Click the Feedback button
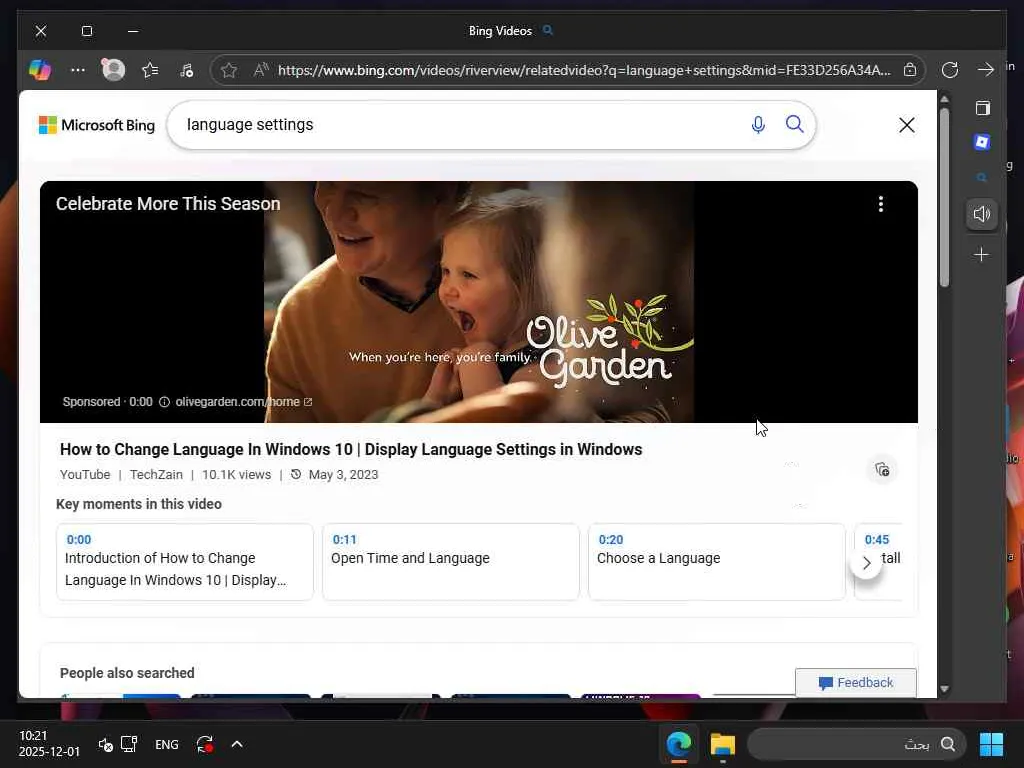The width and height of the screenshot is (1024, 768). pos(856,682)
